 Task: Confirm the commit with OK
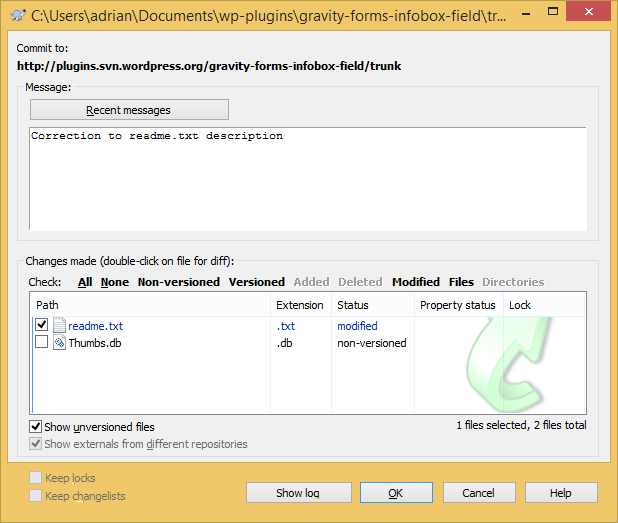[x=396, y=493]
